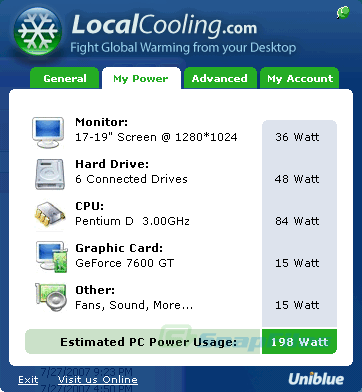Image resolution: width=362 pixels, height=392 pixels.
Task: Click the 36 Watt value
Action: click(x=297, y=137)
